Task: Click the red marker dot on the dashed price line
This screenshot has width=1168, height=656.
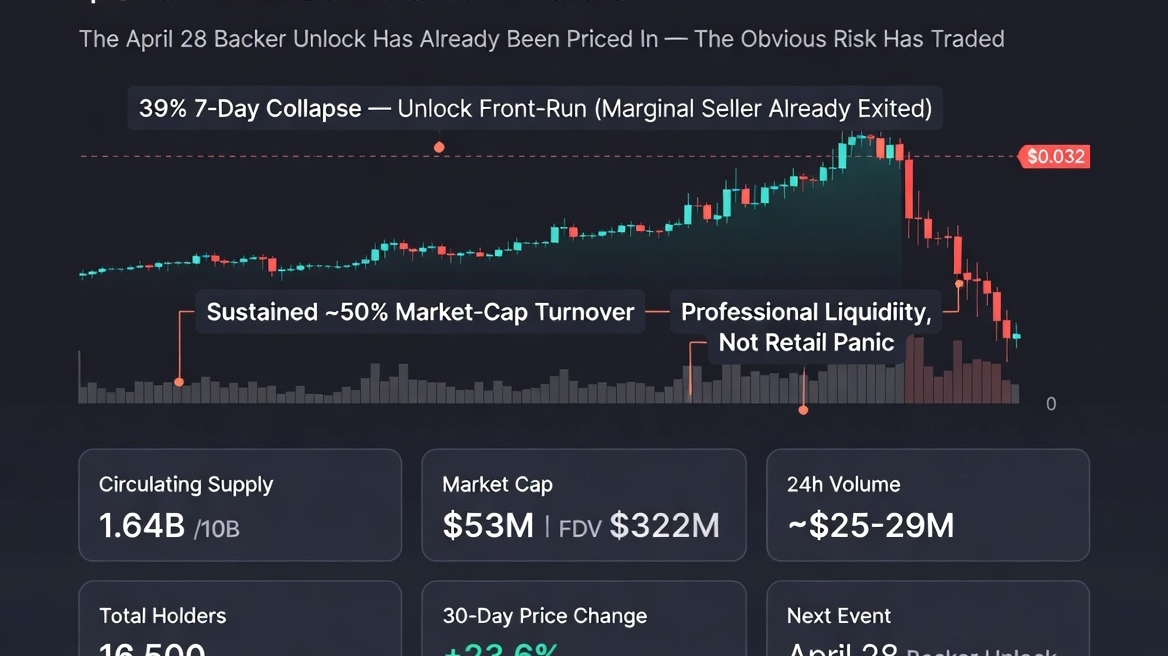Action: coord(439,147)
